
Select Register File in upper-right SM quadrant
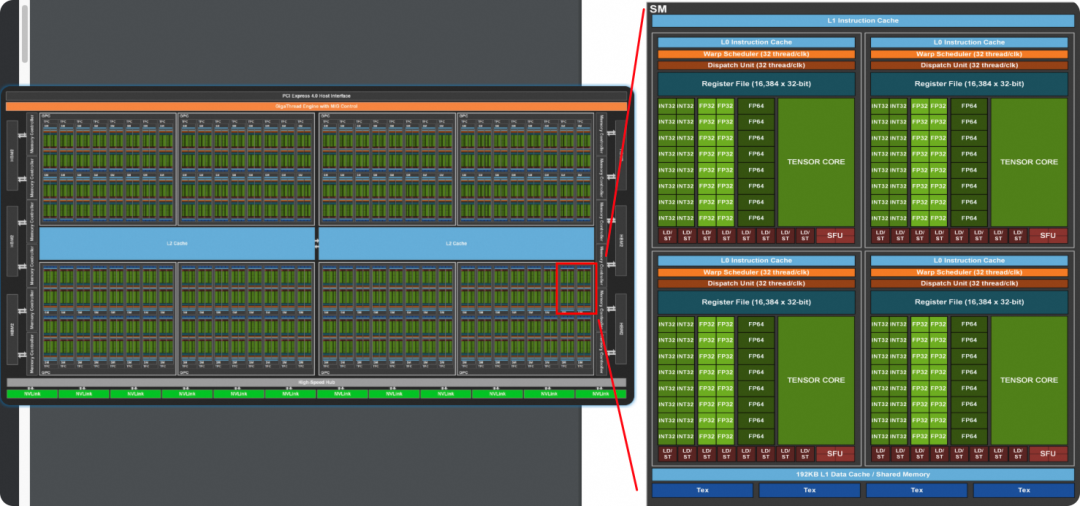coord(969,84)
